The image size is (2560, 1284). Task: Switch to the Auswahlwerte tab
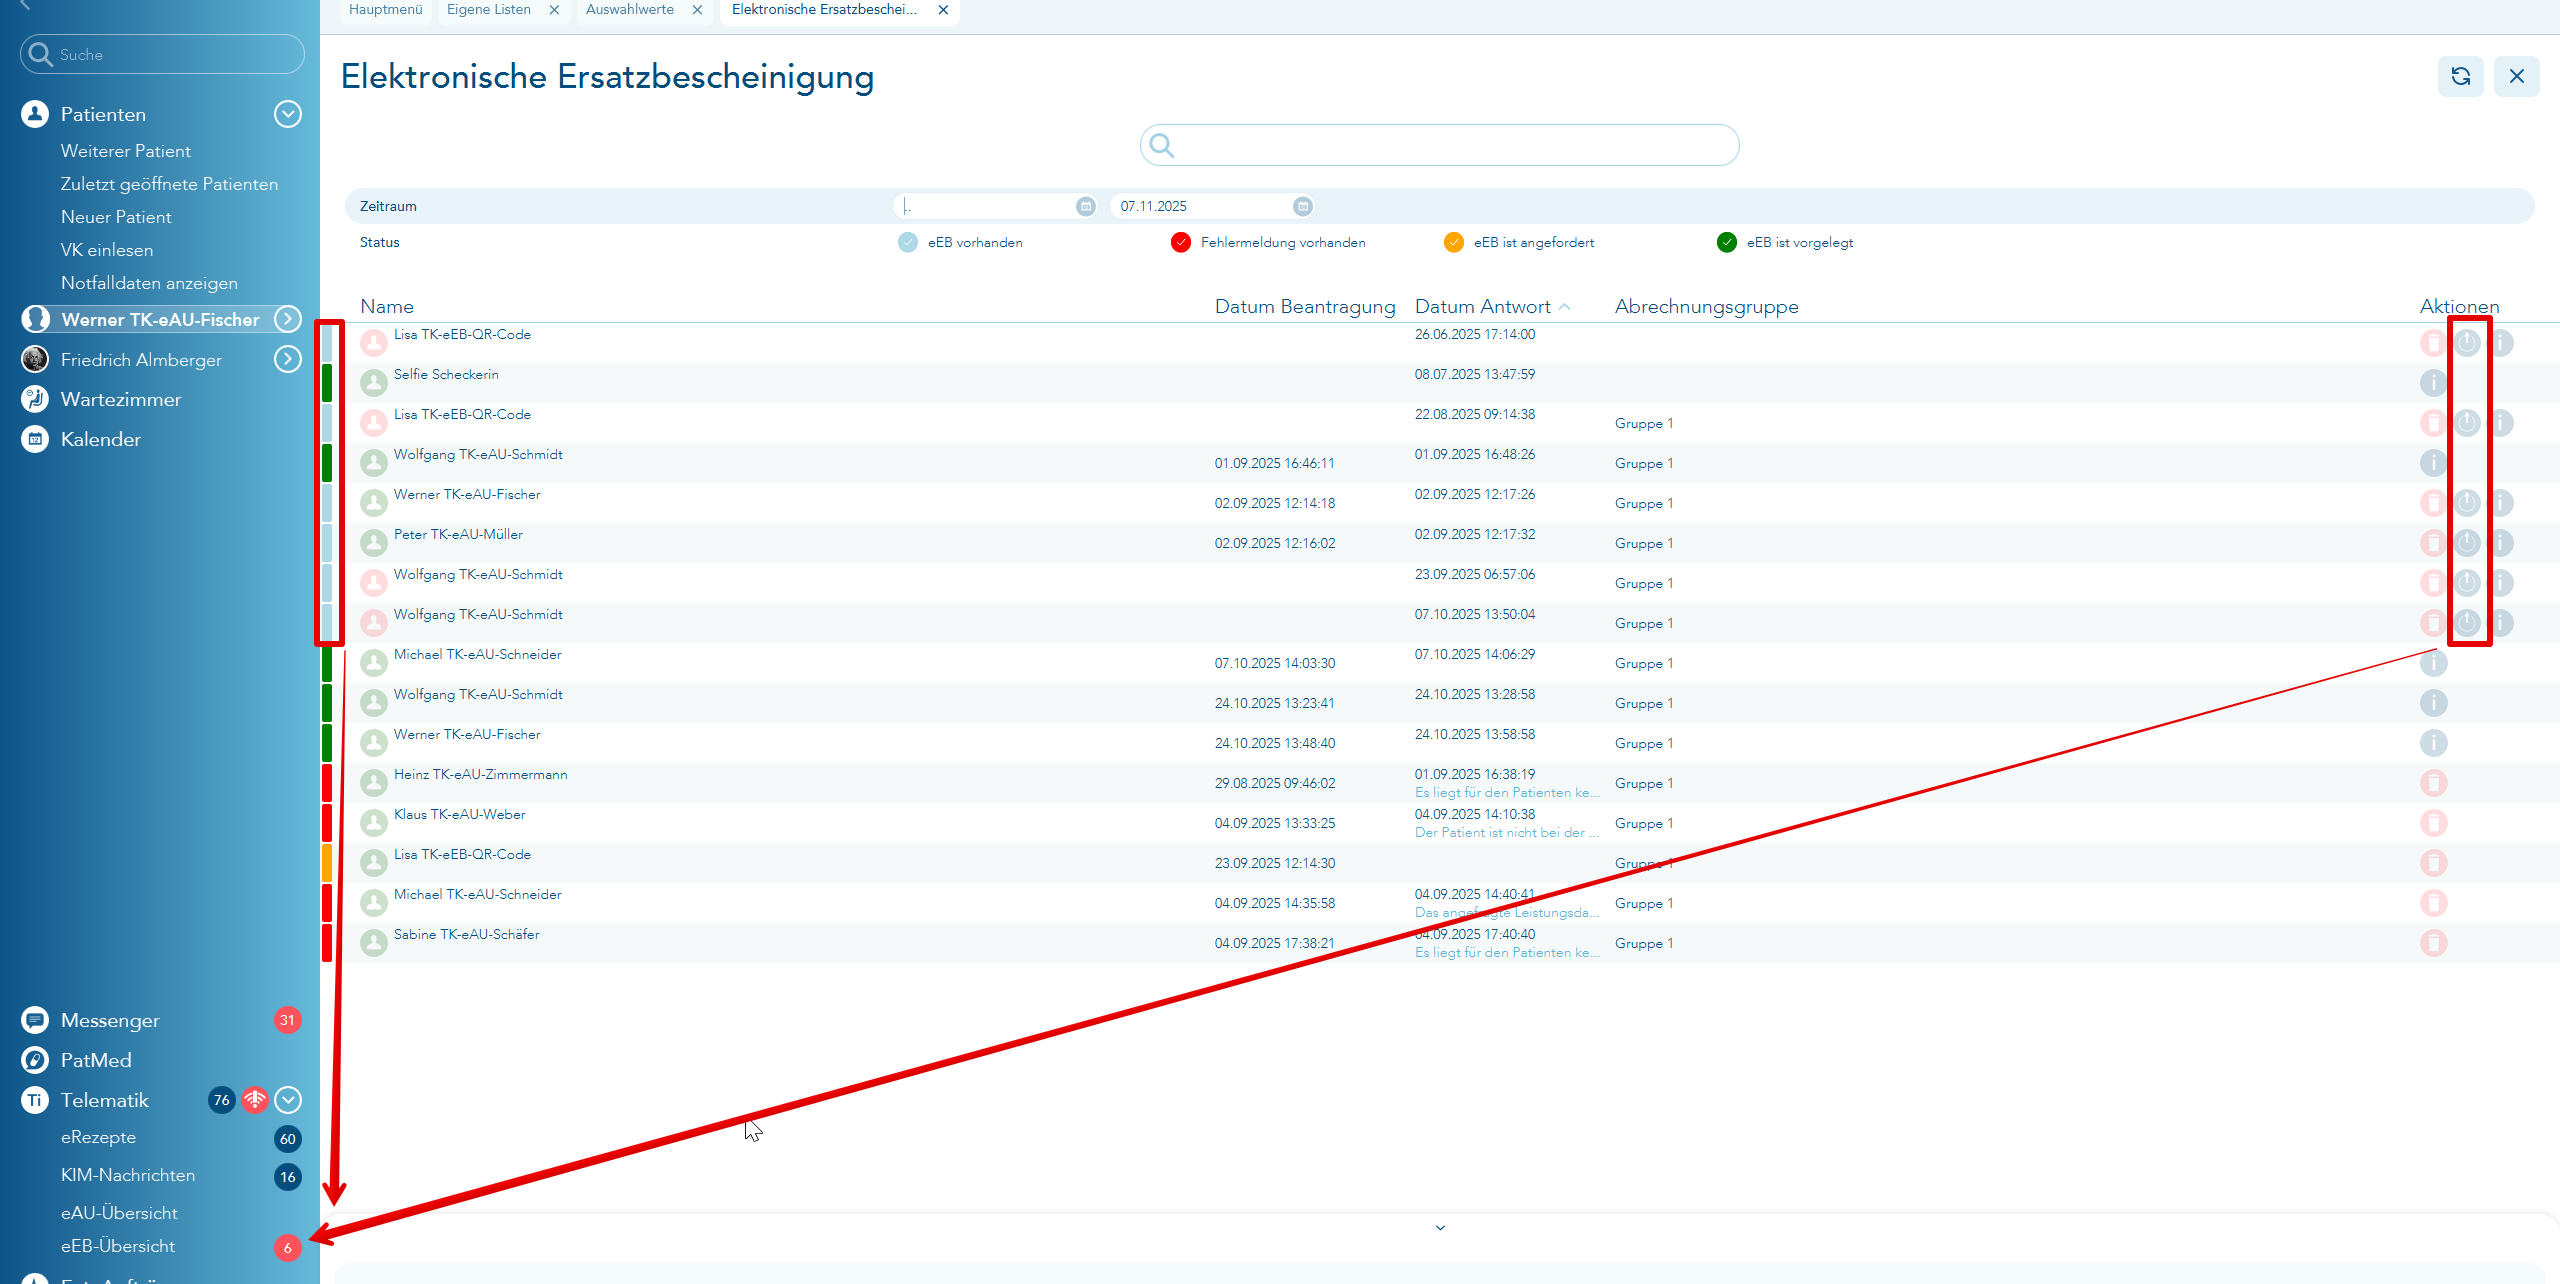(x=630, y=10)
